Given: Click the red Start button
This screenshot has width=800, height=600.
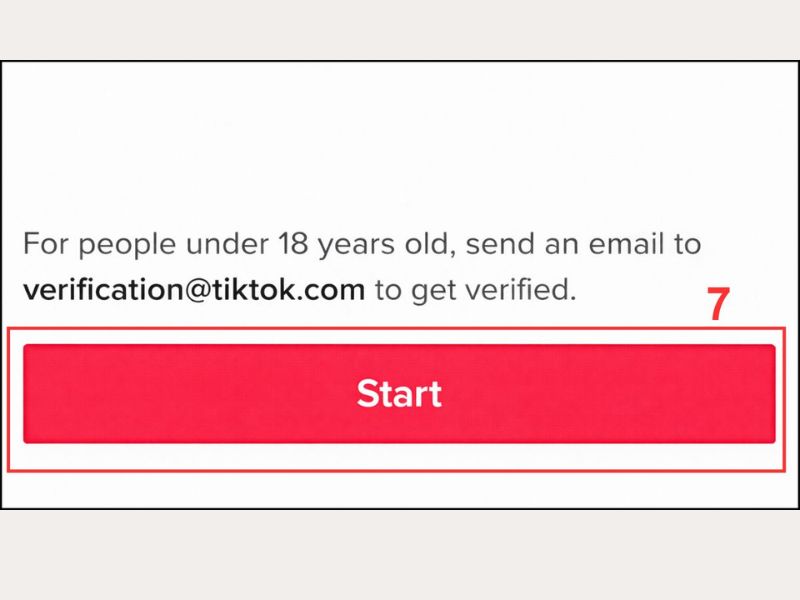Looking at the screenshot, I should [x=399, y=394].
